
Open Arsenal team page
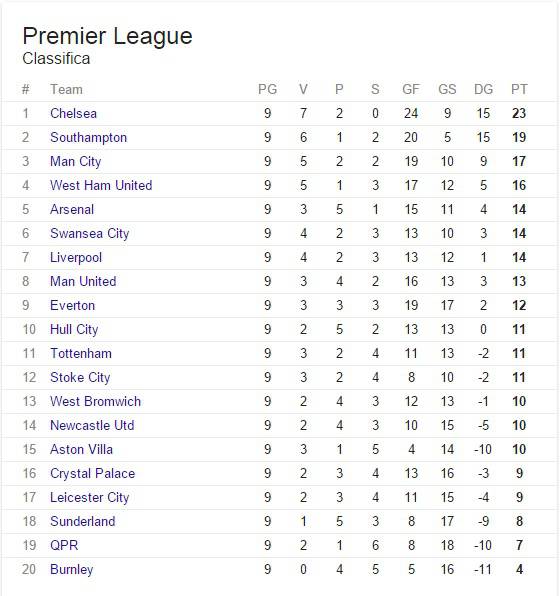[72, 209]
